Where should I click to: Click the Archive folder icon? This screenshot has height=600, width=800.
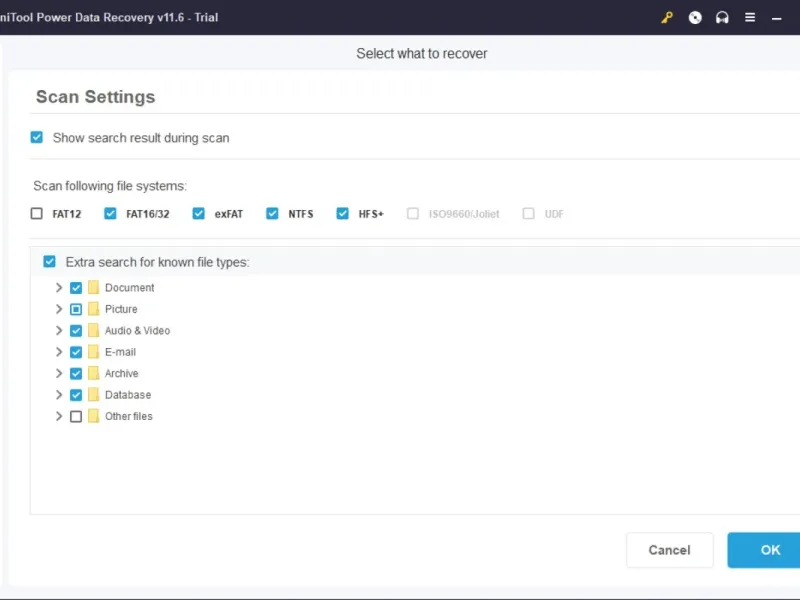(x=93, y=373)
